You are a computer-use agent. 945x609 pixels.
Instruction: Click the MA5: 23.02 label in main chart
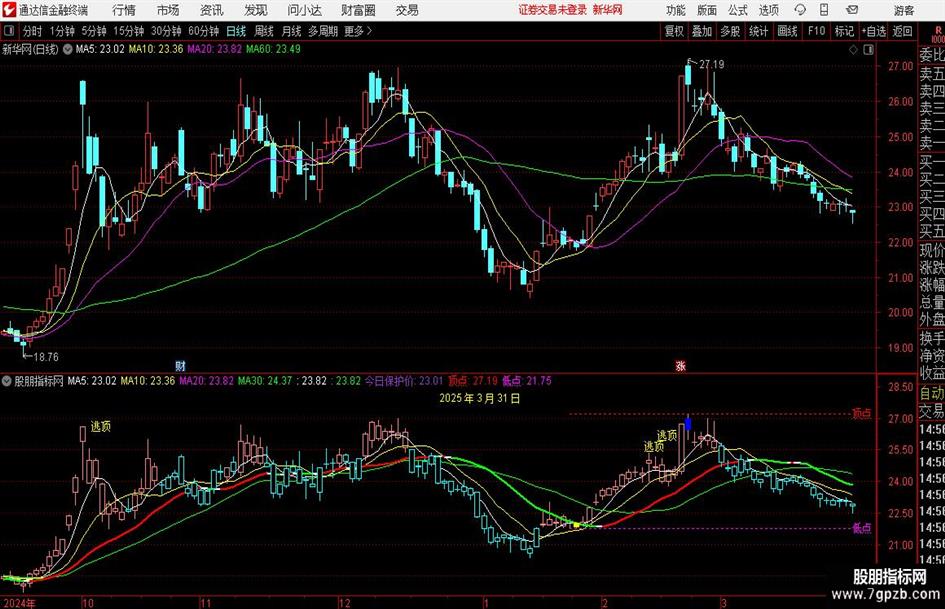click(100, 49)
